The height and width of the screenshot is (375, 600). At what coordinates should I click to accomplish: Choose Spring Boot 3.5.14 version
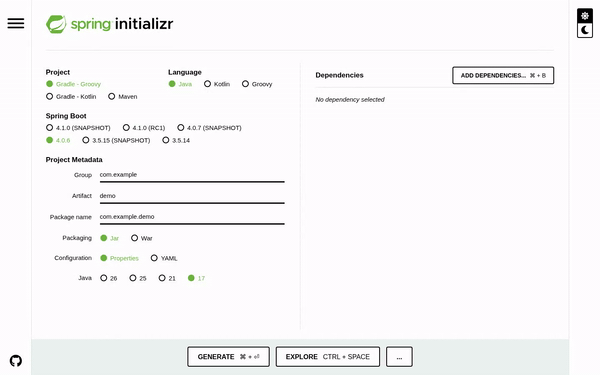coord(176,140)
